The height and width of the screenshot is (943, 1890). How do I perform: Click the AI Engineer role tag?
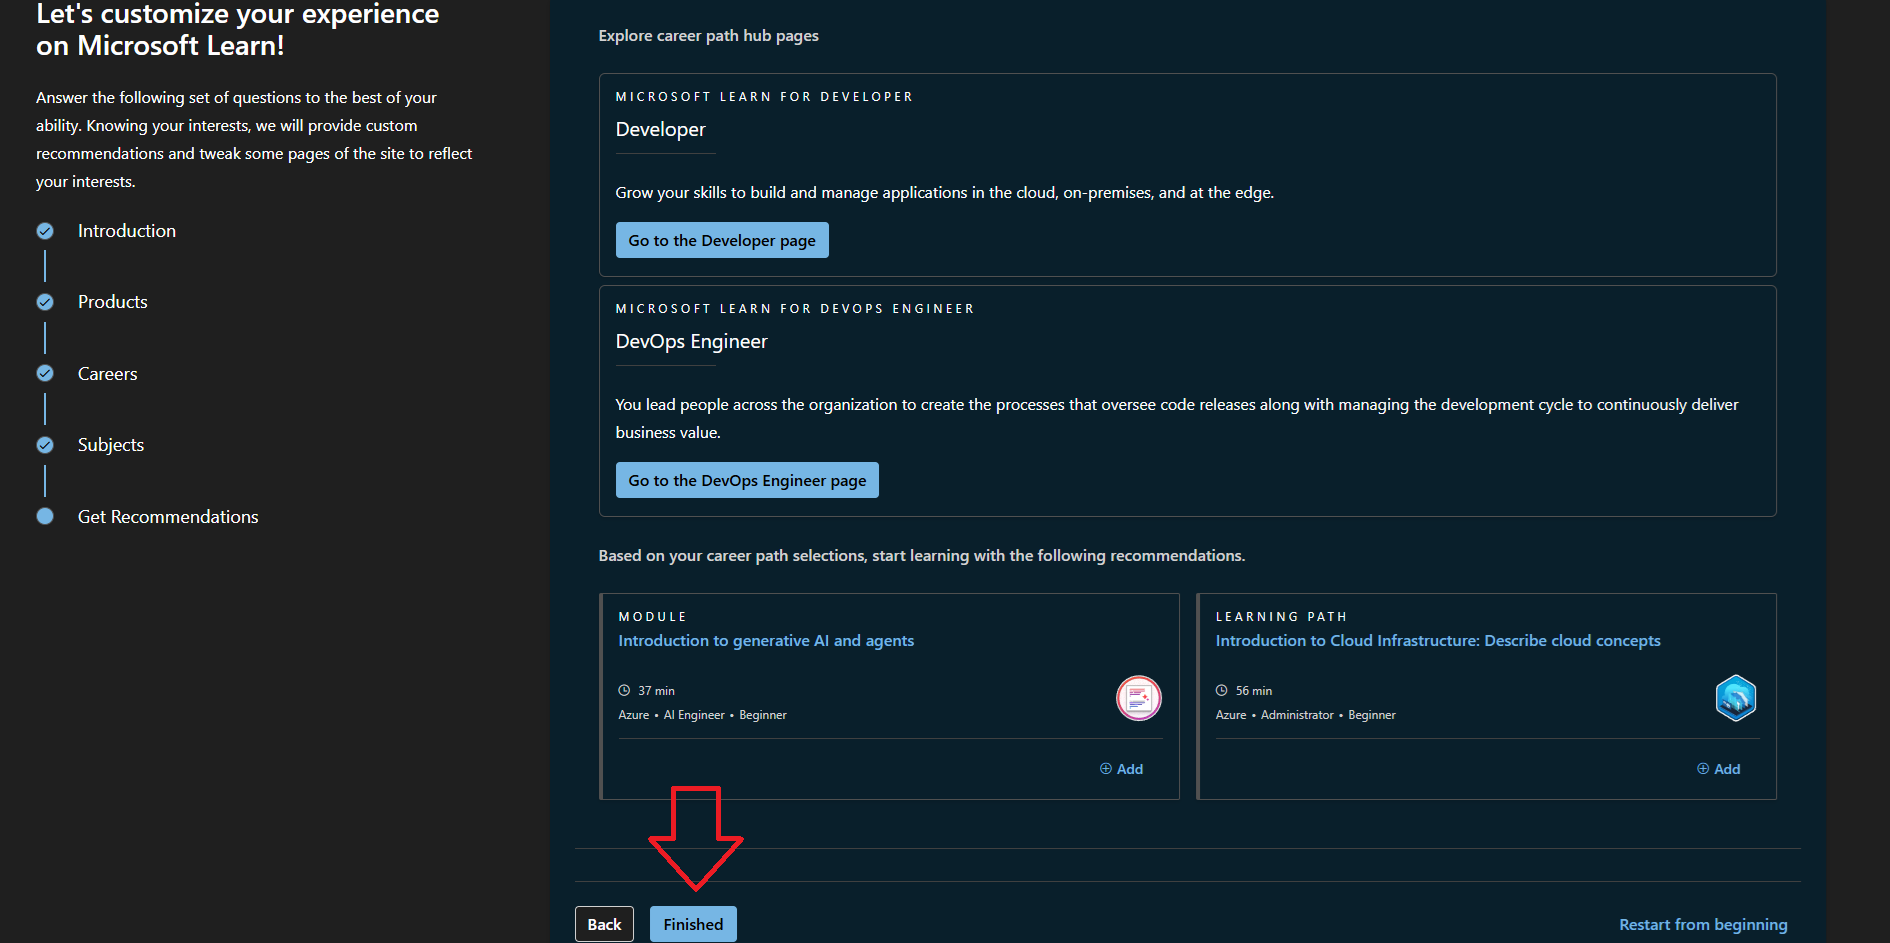[694, 715]
